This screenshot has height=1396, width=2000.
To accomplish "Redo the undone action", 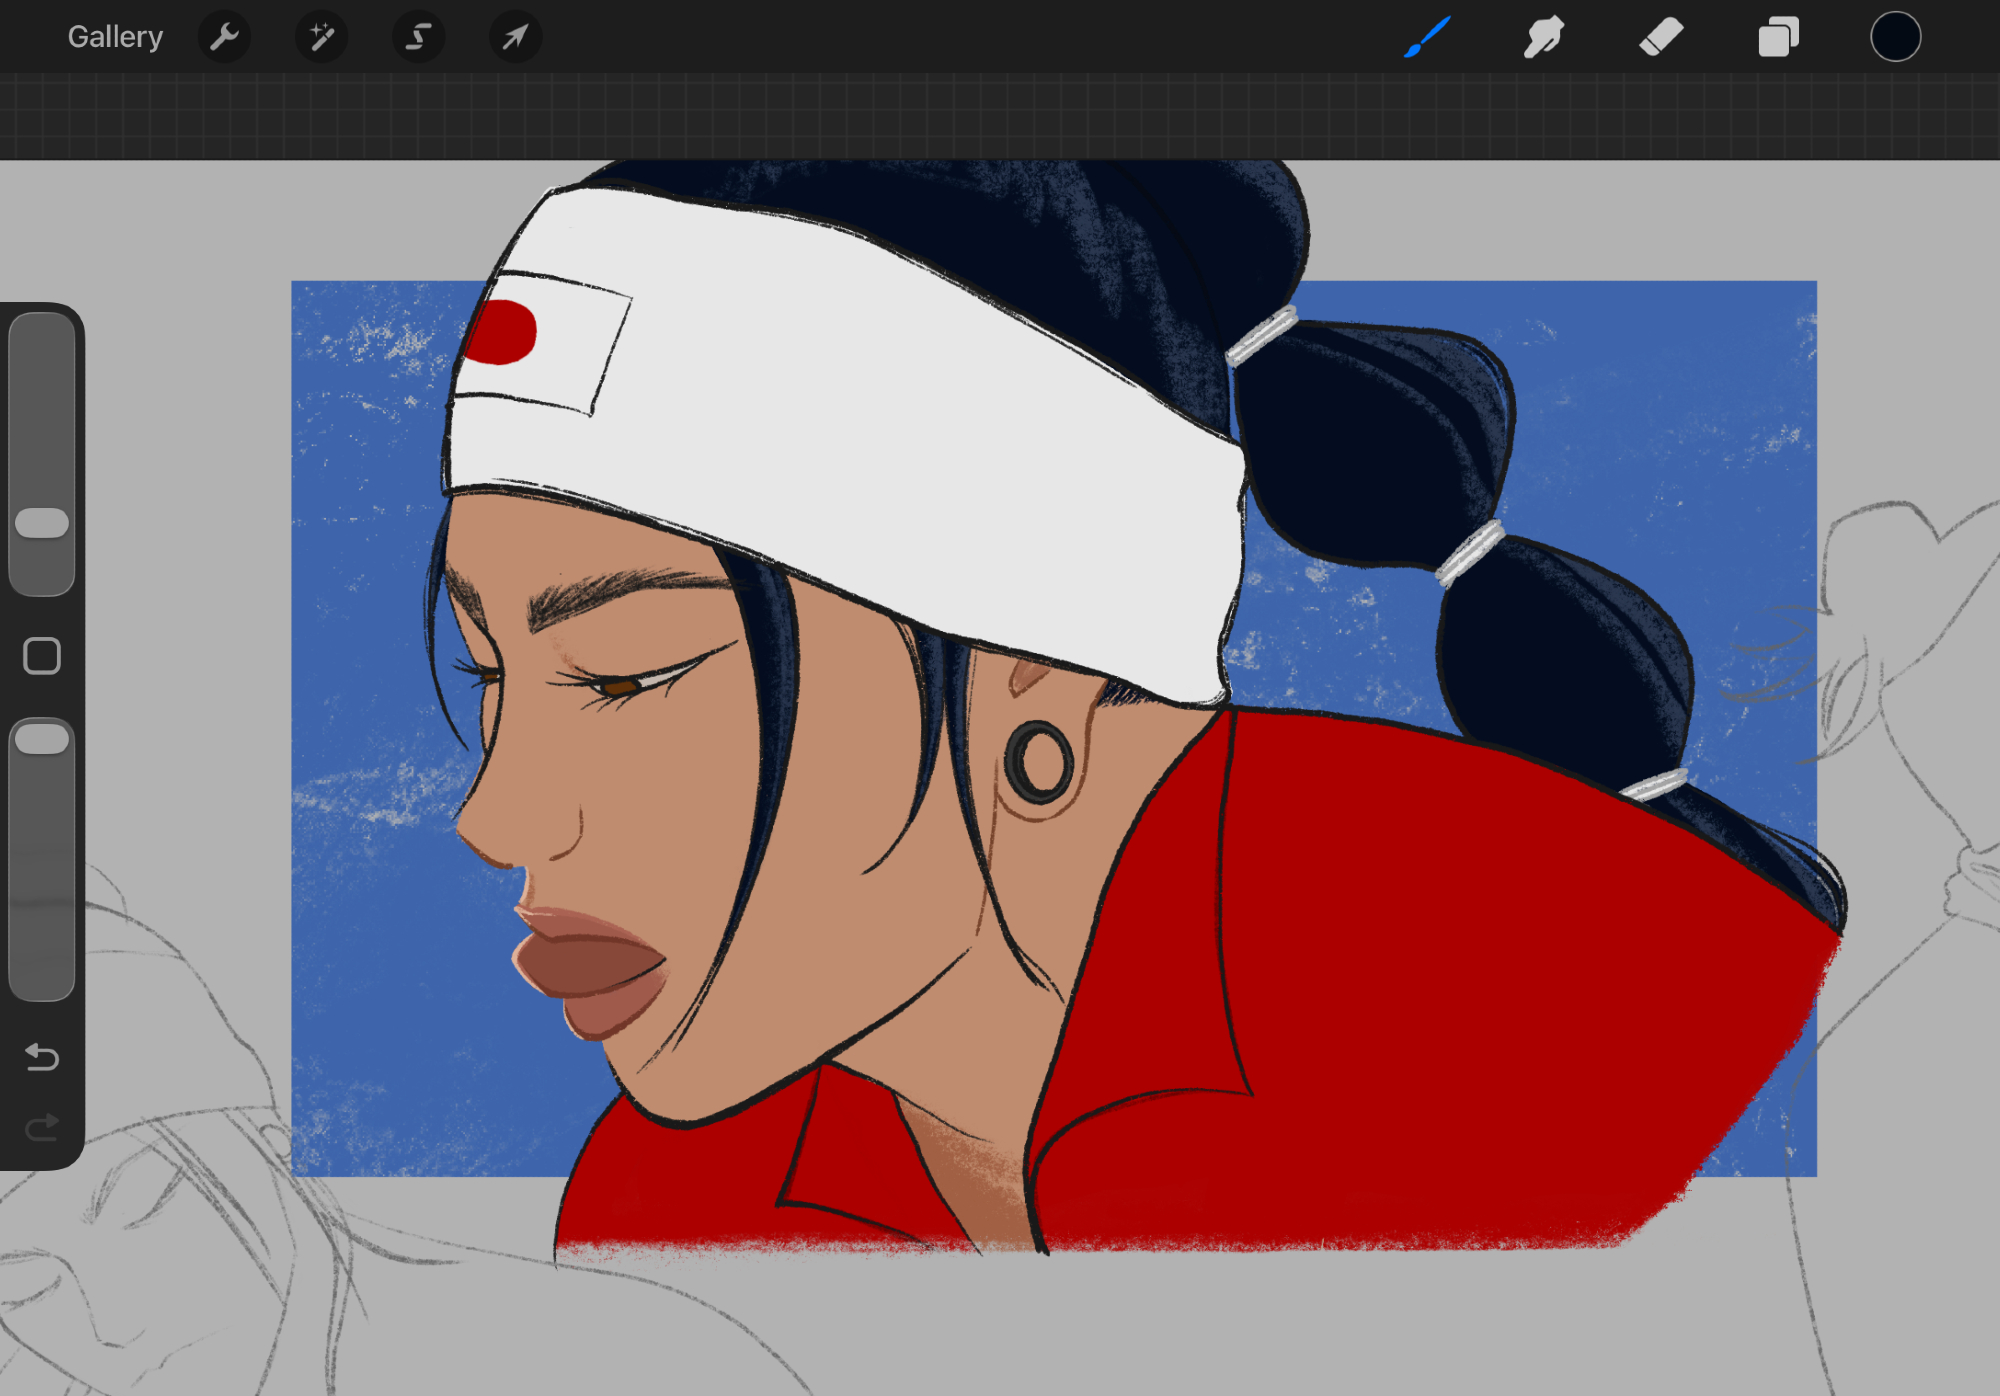I will [42, 1128].
